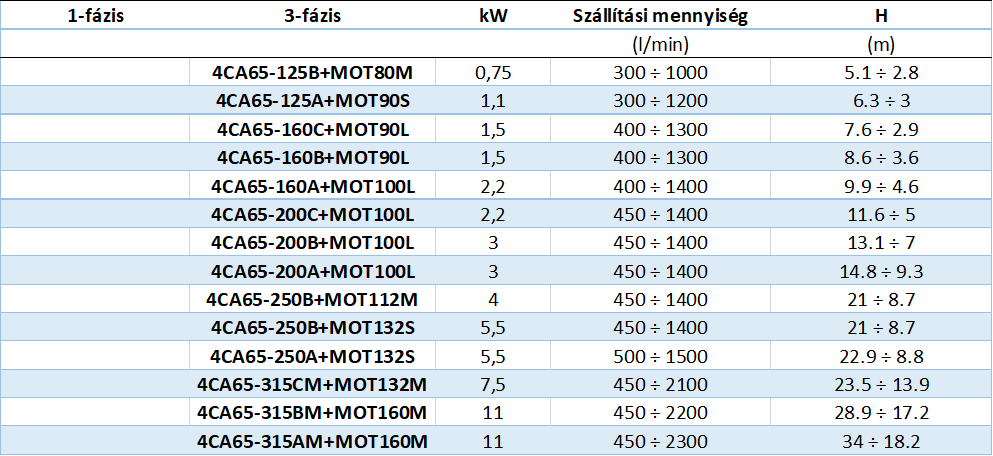Select the 4CA65-200C+MOT100L cell
The height and width of the screenshot is (456, 993).
coord(313,214)
